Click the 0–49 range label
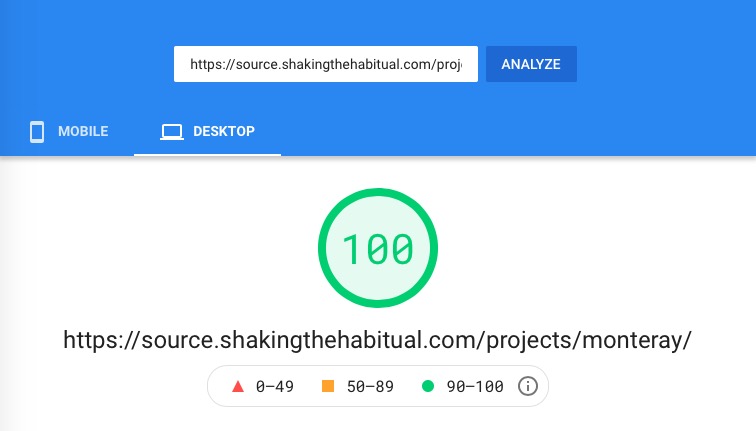Screen dimensions: 756x431 275,387
